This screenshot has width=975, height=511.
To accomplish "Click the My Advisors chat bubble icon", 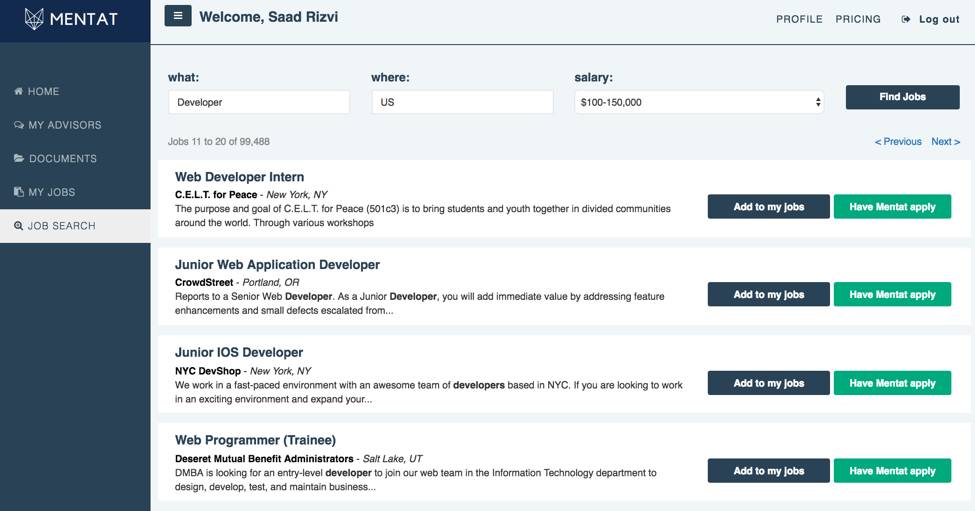I will click(18, 125).
